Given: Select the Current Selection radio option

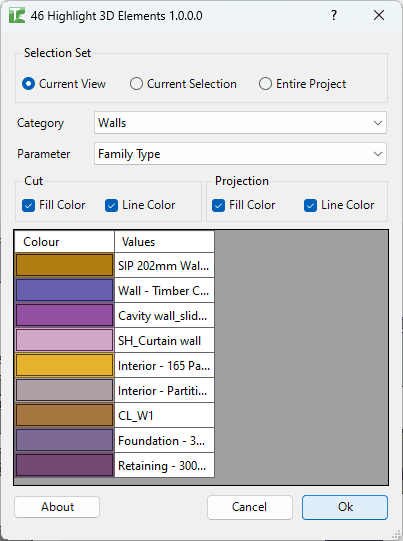Looking at the screenshot, I should point(136,84).
